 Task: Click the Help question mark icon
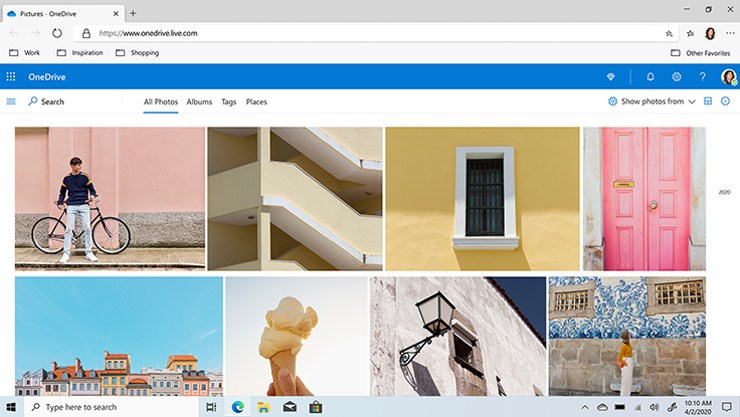[702, 77]
